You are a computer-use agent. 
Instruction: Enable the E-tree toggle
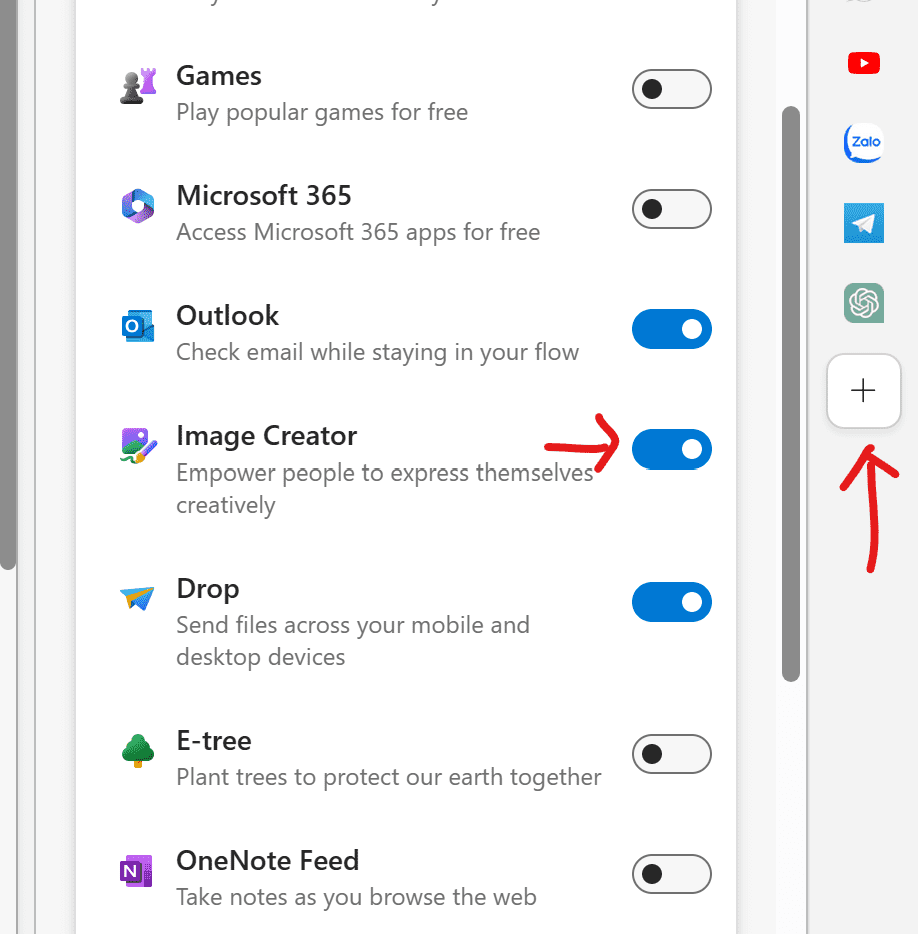672,754
